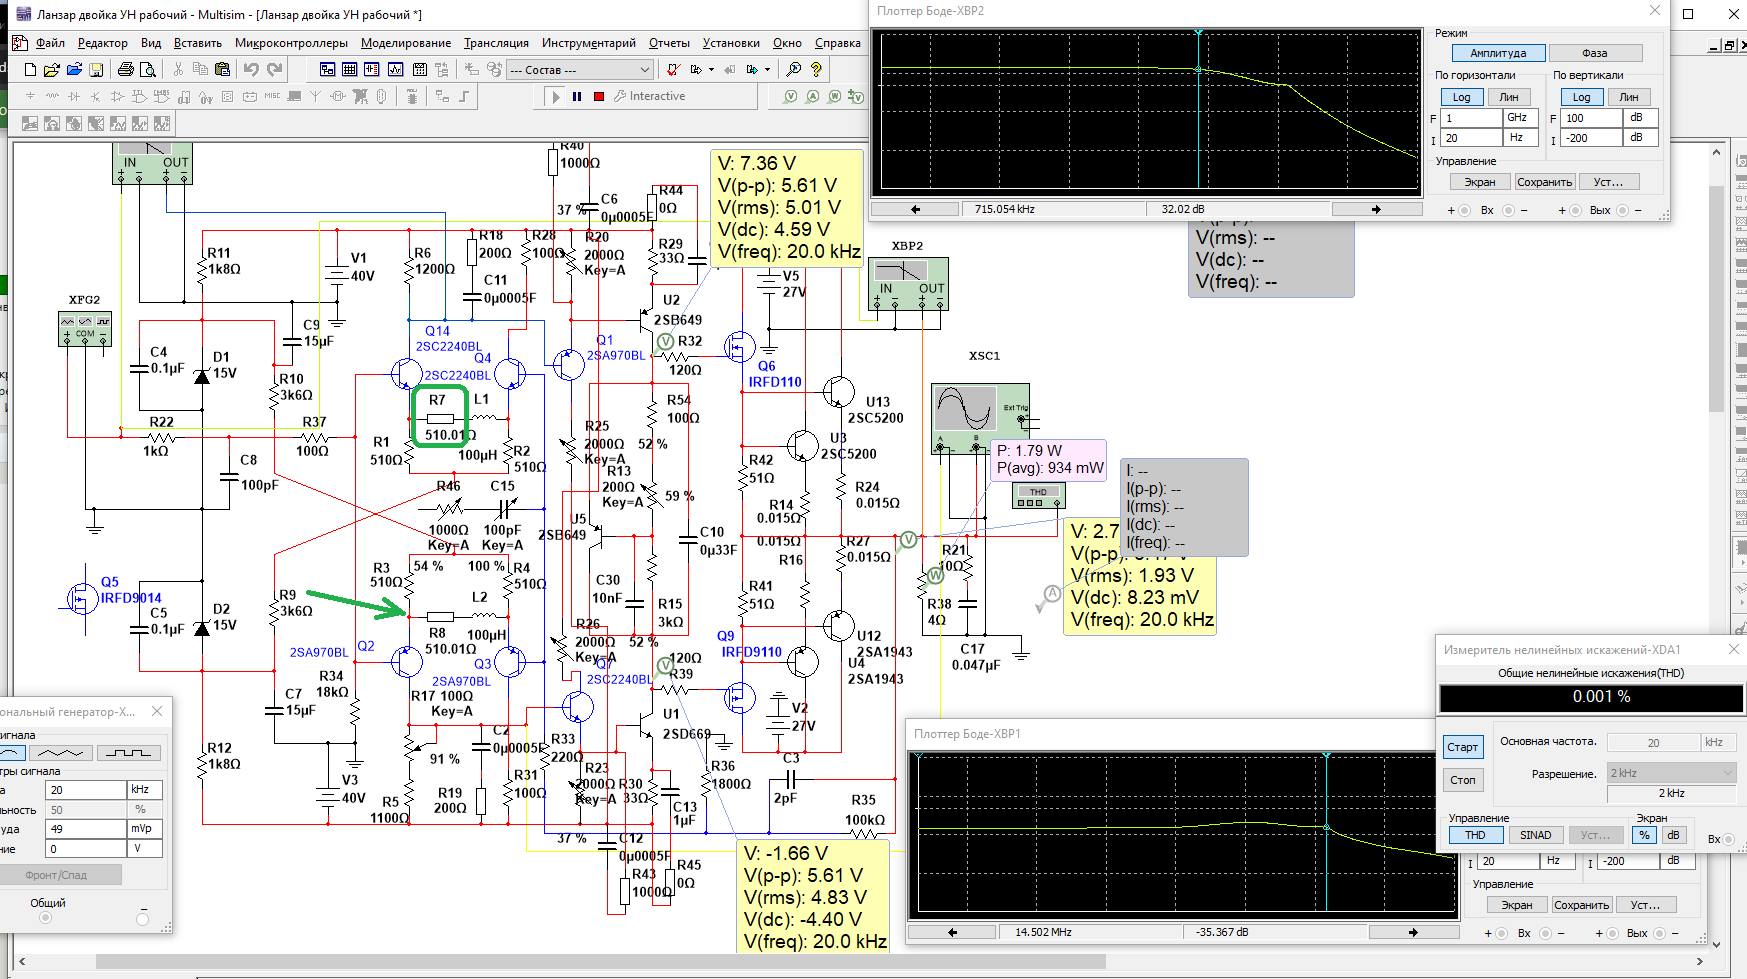Image resolution: width=1747 pixels, height=979 pixels.
Task: Open the Help question mark icon
Action: pos(816,70)
